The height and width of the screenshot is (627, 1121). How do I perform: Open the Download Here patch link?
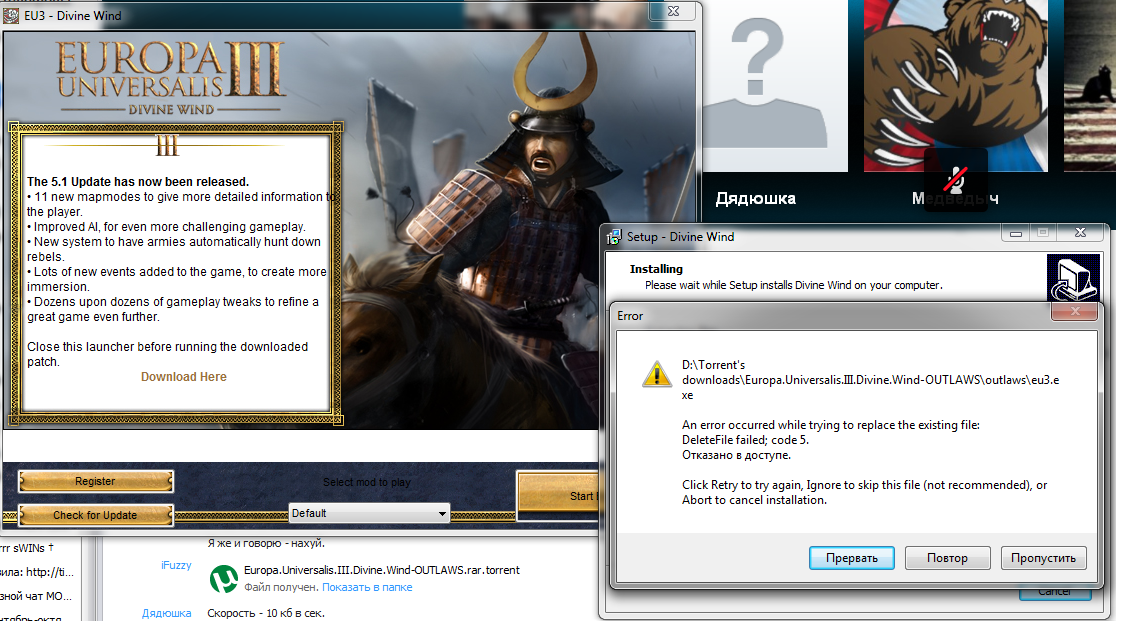coord(184,377)
